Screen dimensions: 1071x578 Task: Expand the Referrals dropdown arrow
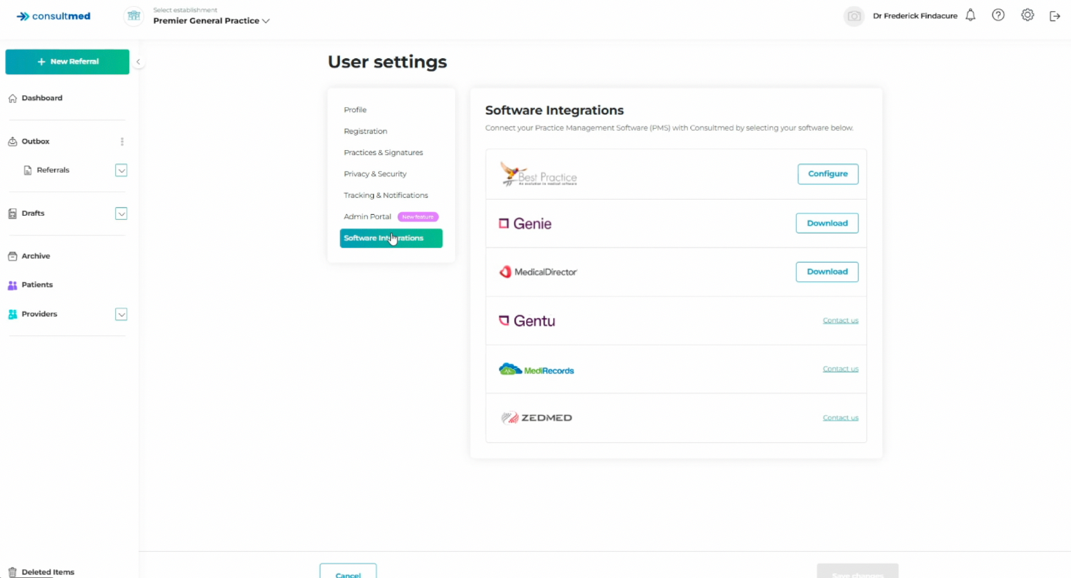click(121, 171)
